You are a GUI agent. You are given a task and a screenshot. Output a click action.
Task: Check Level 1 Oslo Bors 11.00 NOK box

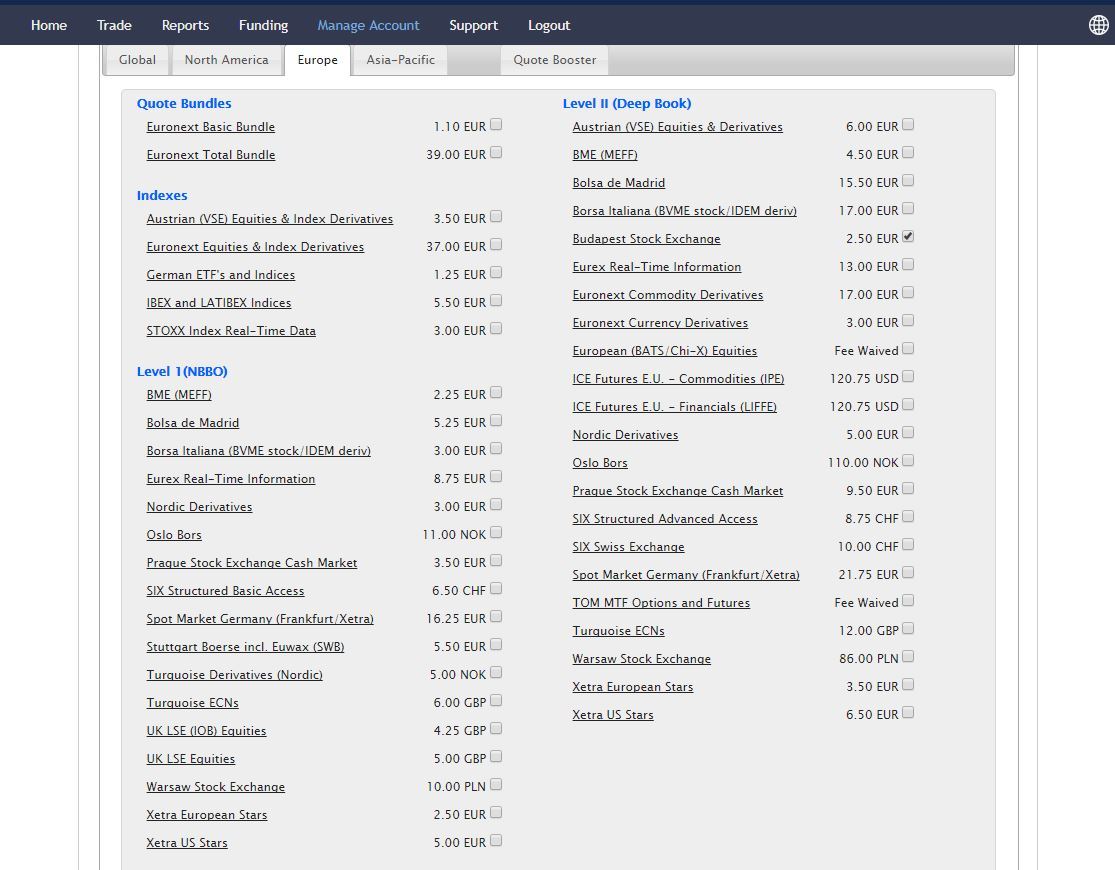pyautogui.click(x=496, y=533)
